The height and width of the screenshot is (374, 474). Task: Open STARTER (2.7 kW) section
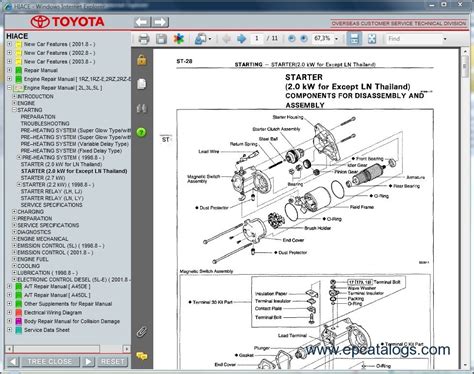click(43, 178)
